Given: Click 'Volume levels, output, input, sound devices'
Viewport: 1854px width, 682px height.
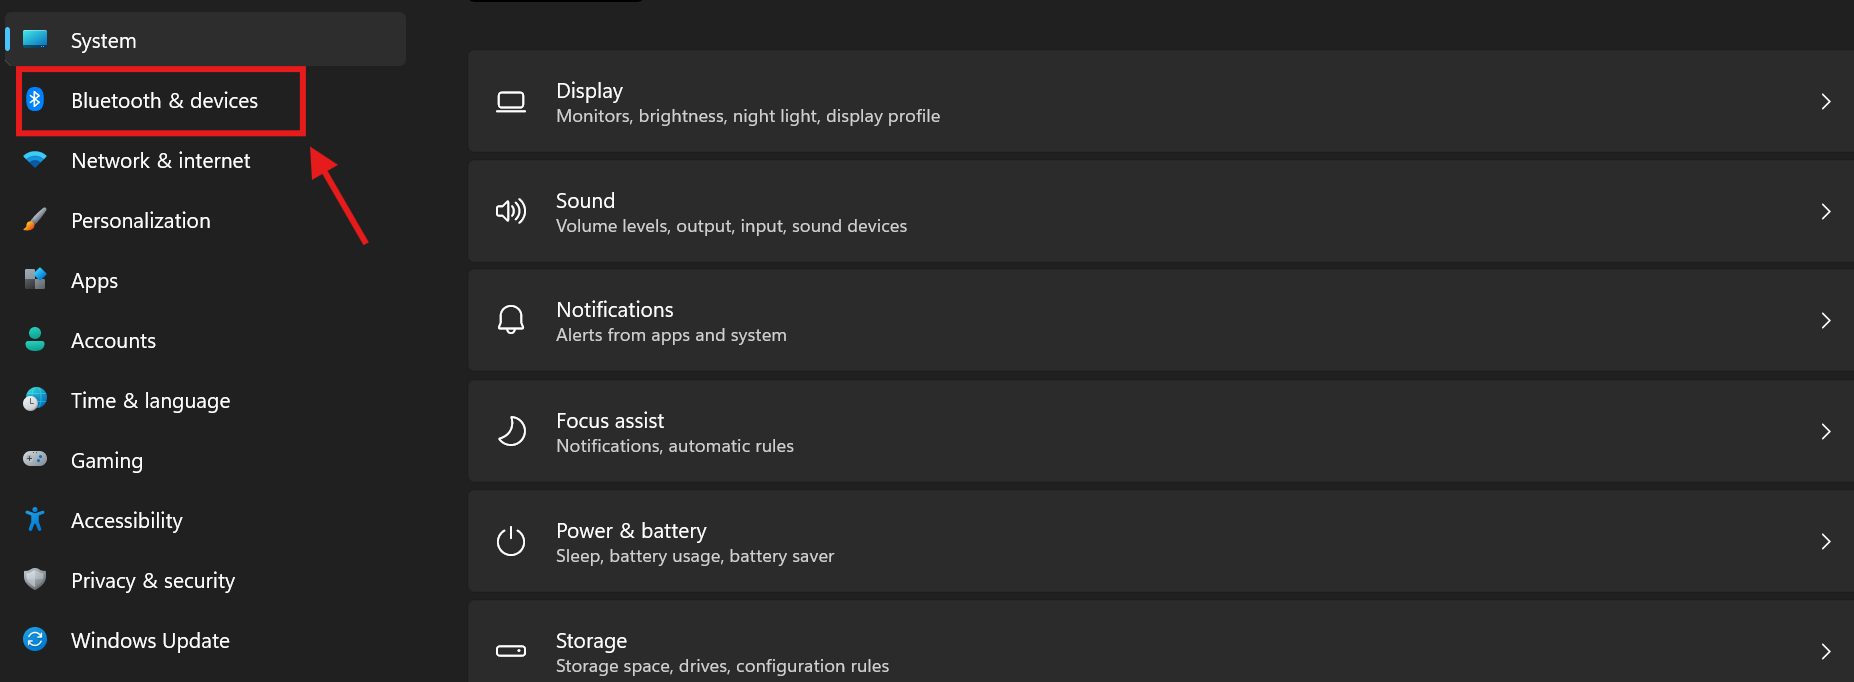Looking at the screenshot, I should tap(731, 226).
